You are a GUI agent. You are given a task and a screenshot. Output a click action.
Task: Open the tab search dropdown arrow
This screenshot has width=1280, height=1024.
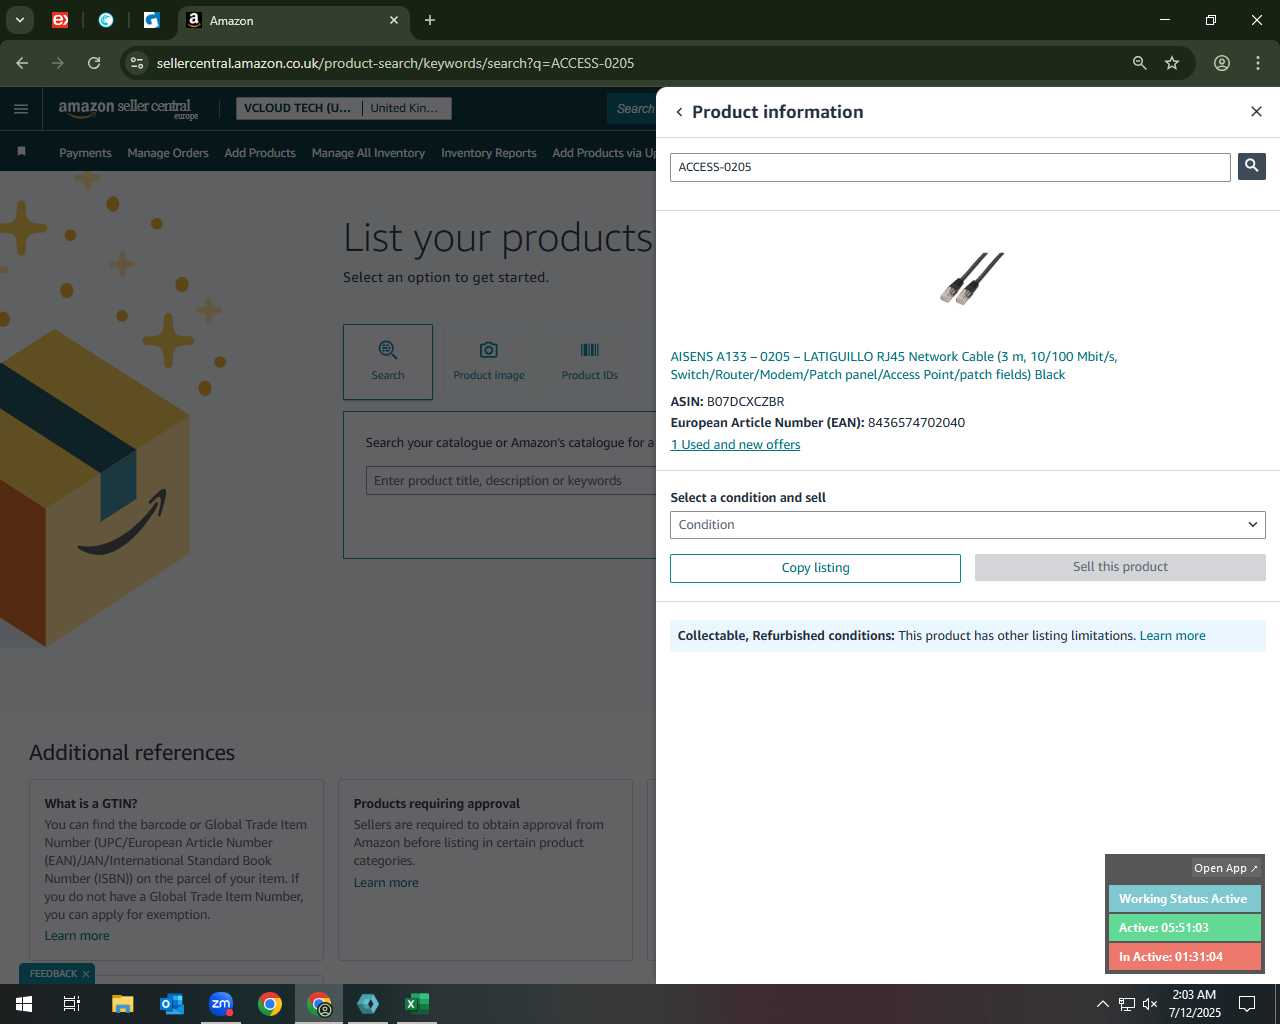(x=19, y=20)
